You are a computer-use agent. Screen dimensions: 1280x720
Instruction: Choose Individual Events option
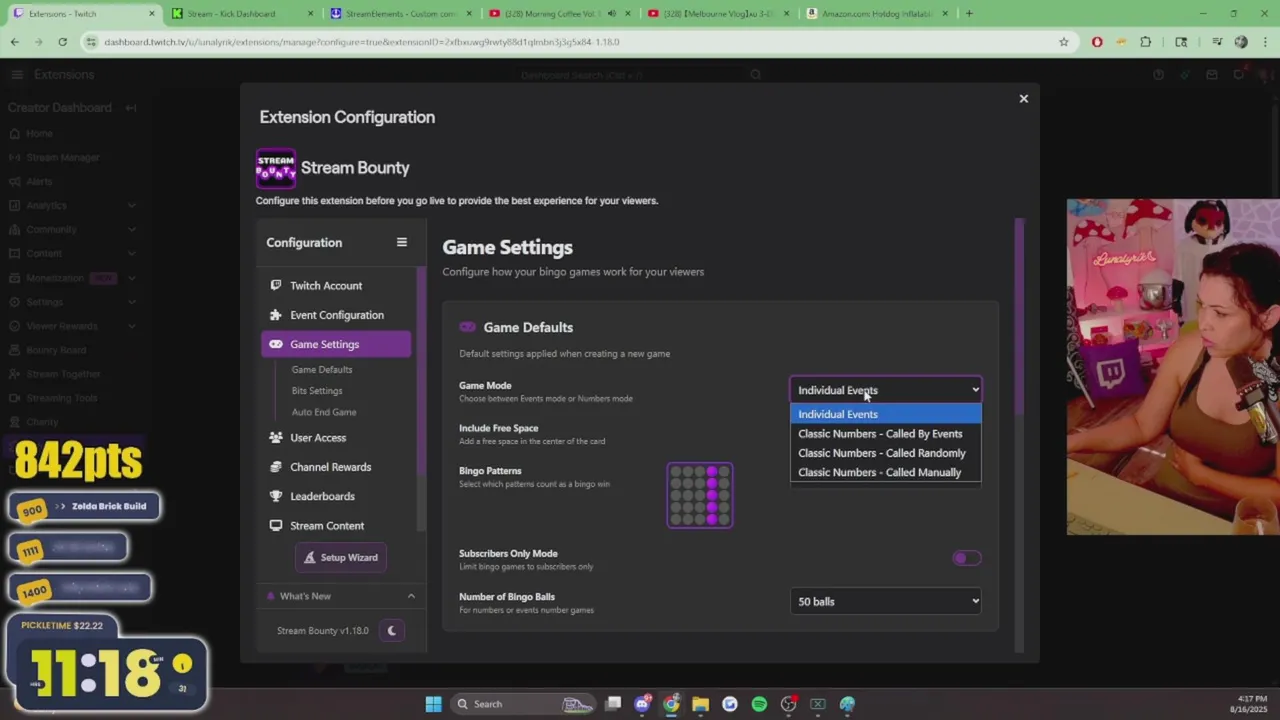pos(886,414)
